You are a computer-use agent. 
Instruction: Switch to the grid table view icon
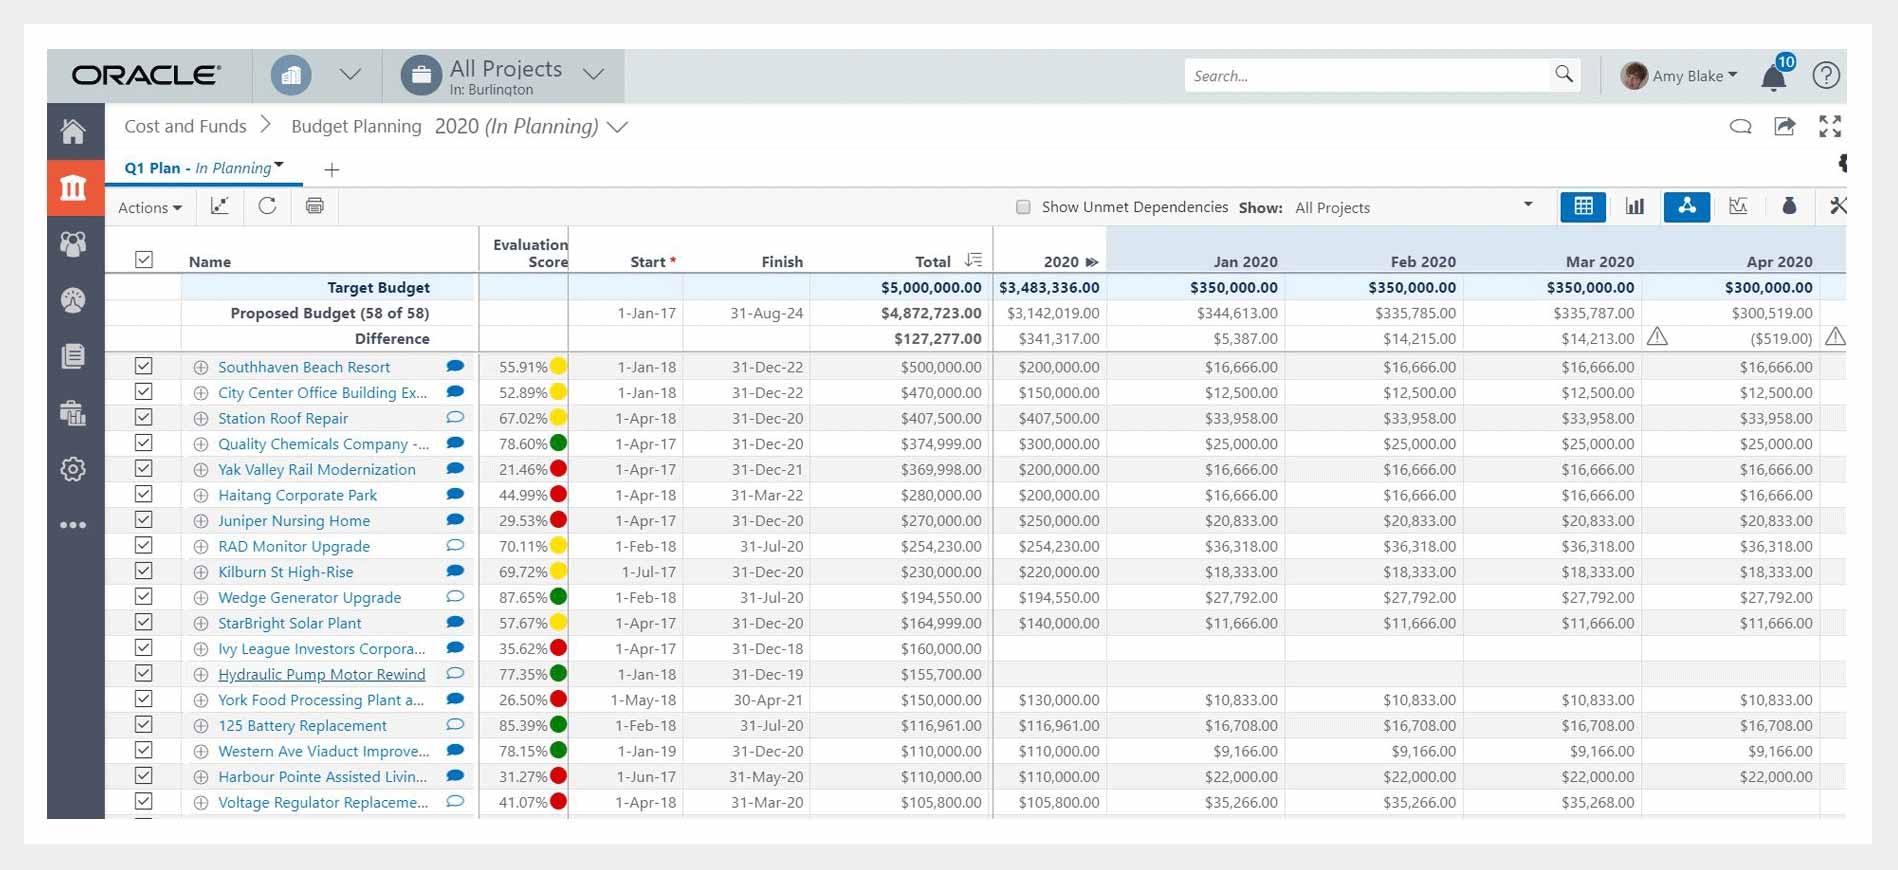coord(1583,206)
